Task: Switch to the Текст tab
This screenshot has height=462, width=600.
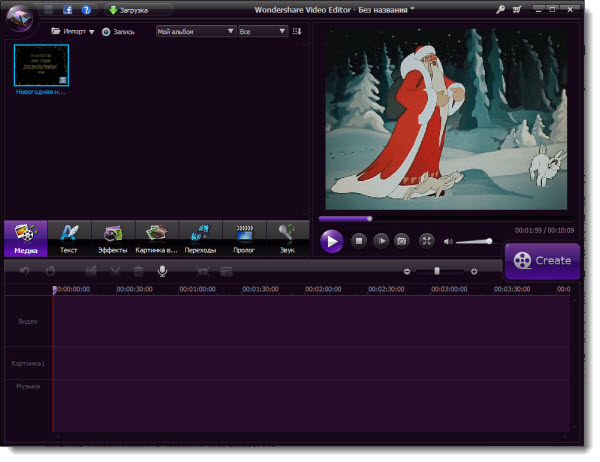Action: [69, 239]
